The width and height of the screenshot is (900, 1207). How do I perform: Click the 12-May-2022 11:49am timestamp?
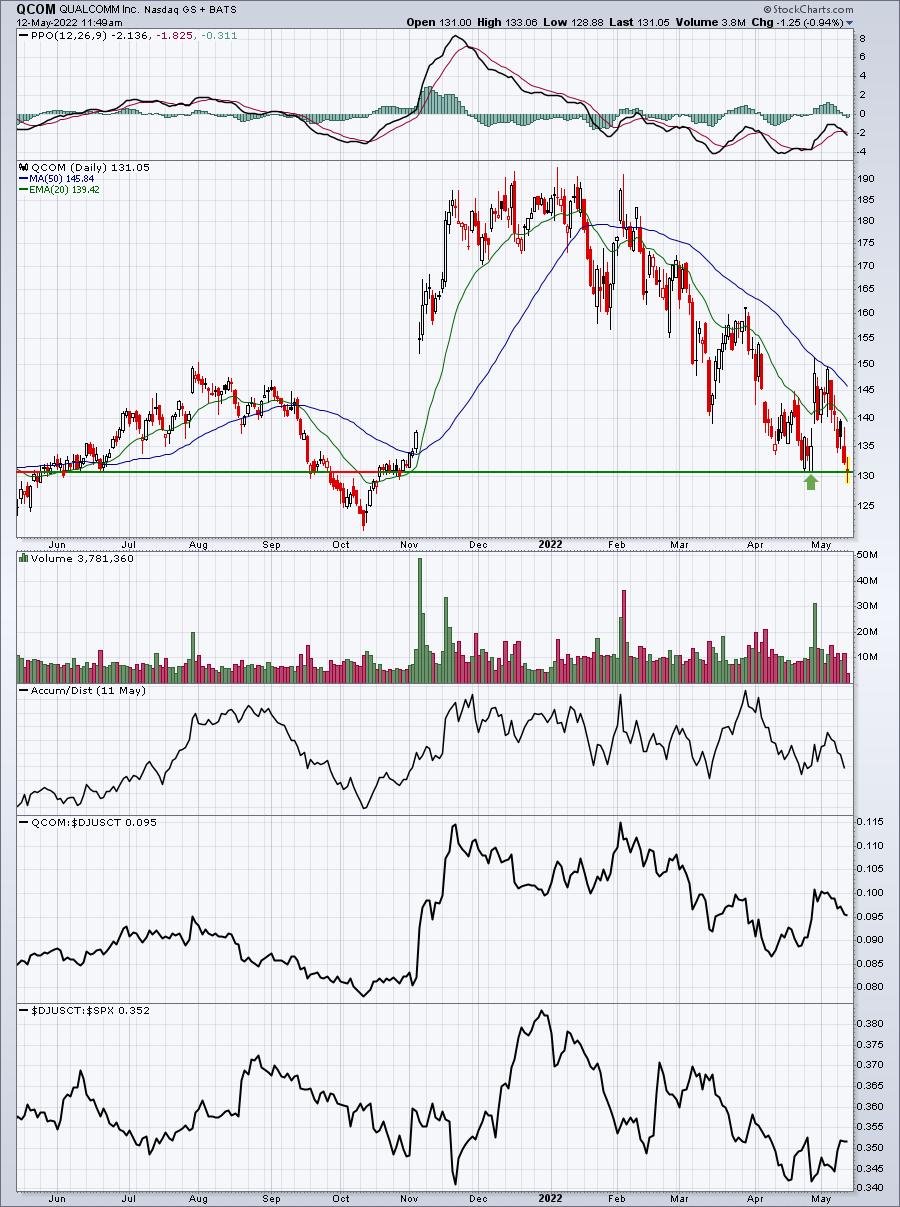point(63,21)
